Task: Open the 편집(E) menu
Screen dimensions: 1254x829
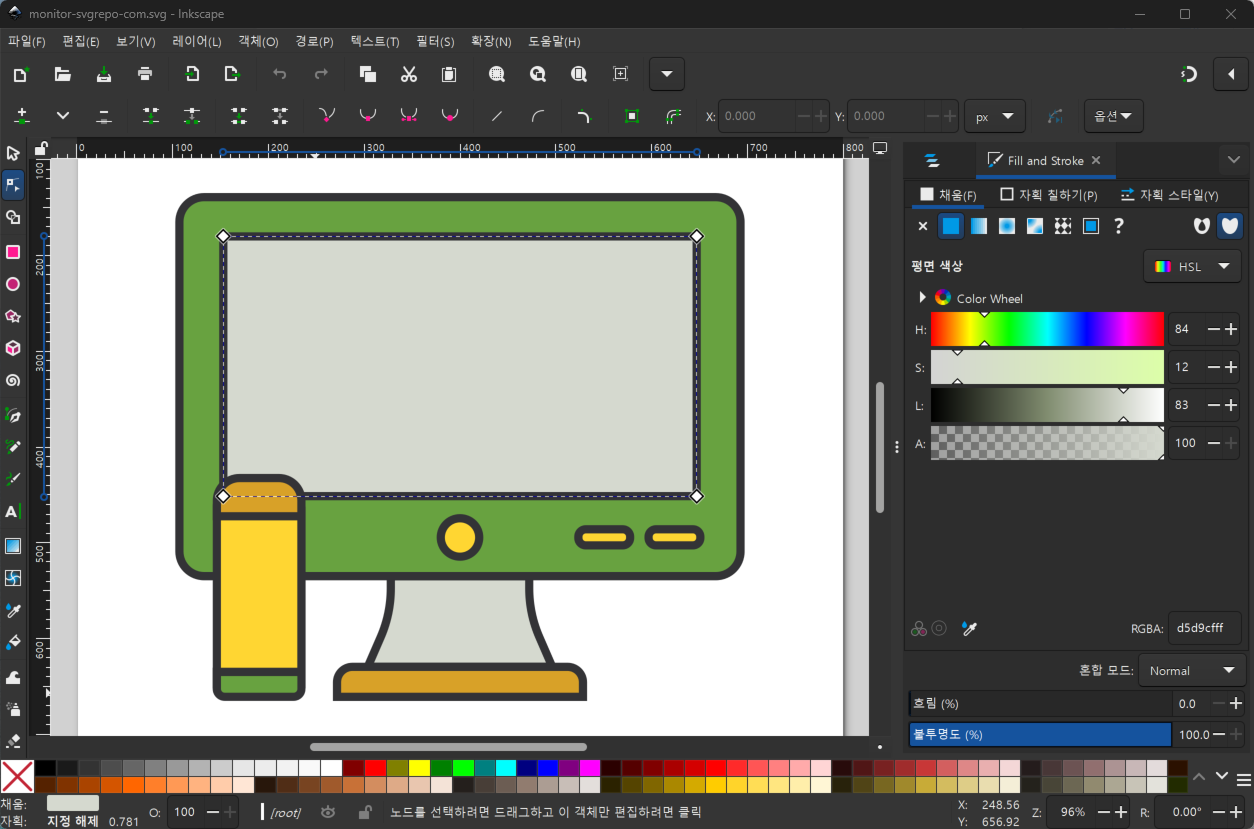Action: pos(81,42)
